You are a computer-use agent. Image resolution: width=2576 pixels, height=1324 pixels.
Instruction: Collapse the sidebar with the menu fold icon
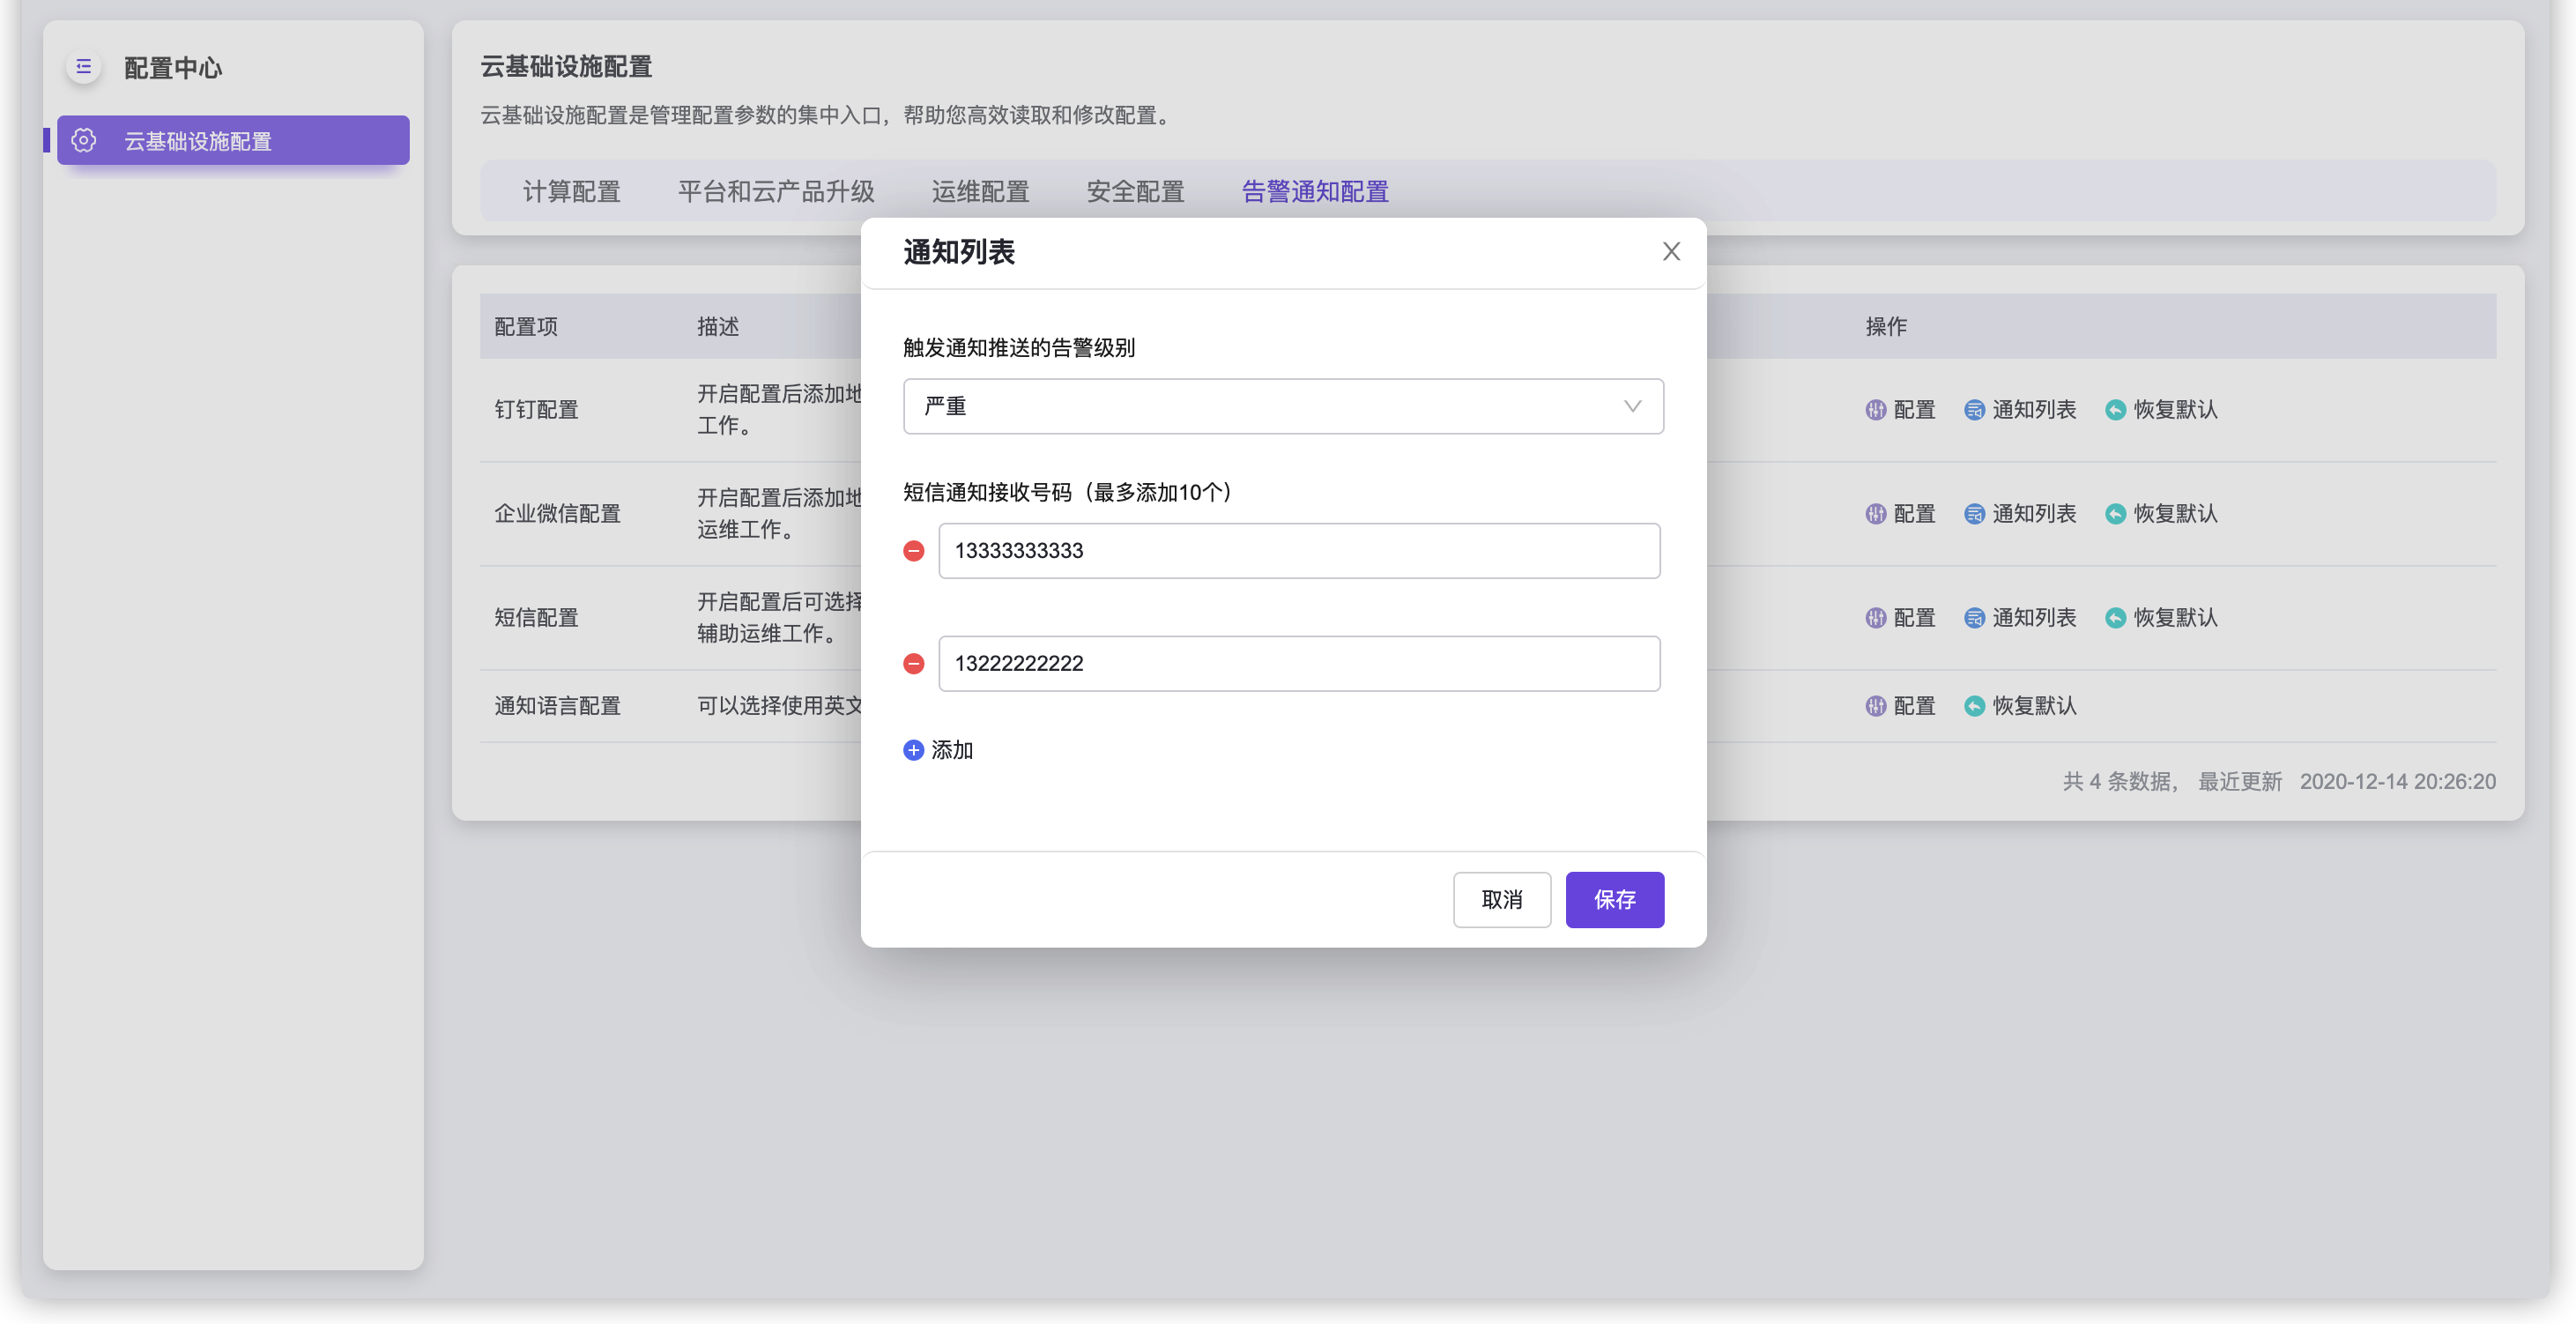pos(84,67)
